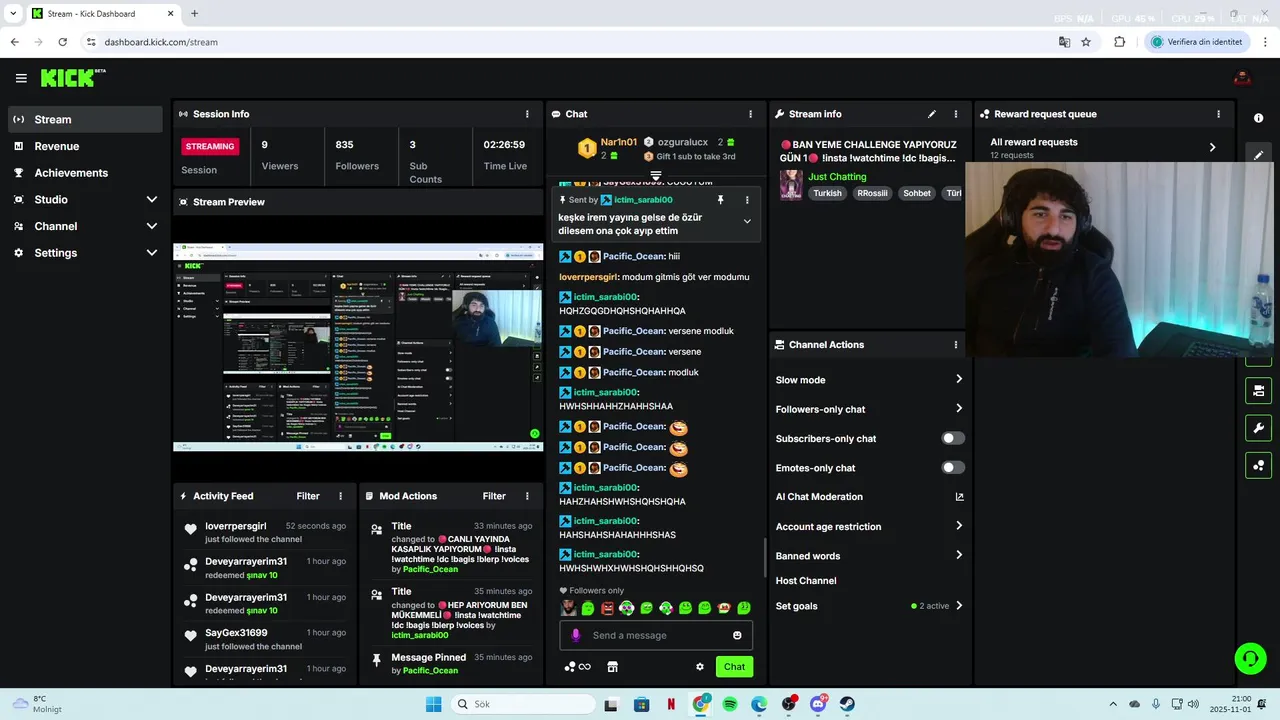
Task: Open the Just Chatting category link
Action: click(837, 177)
